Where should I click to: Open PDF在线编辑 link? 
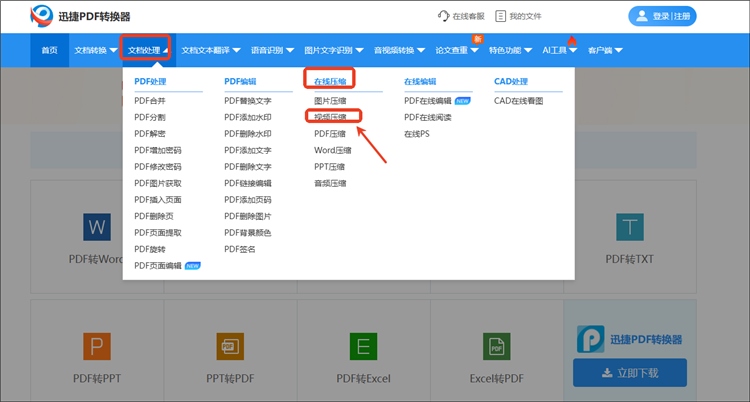427,101
